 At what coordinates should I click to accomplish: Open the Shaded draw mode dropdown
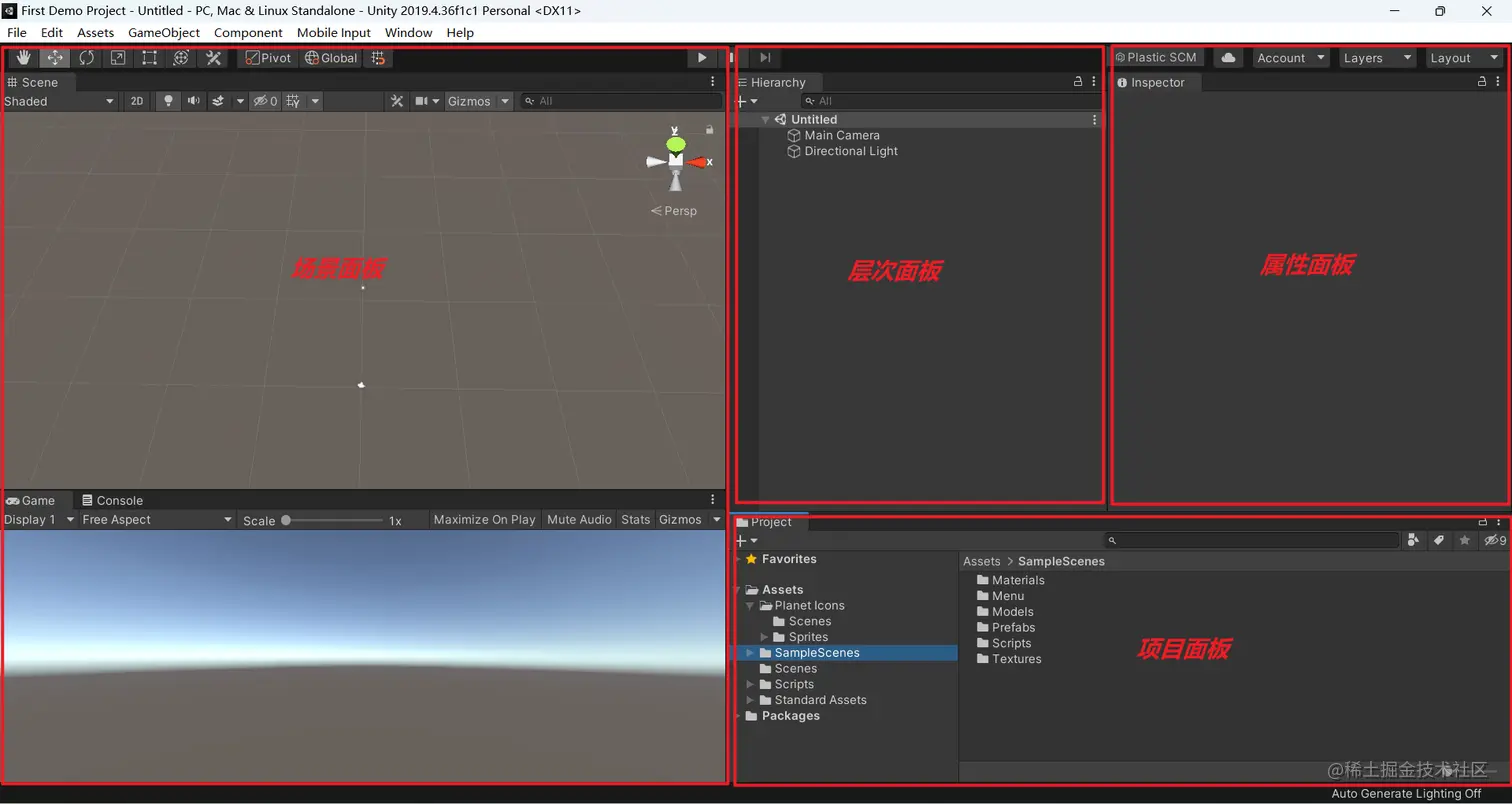click(x=59, y=101)
